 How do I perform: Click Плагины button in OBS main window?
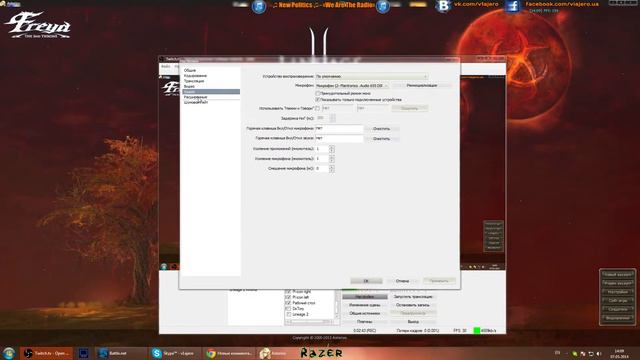point(364,322)
